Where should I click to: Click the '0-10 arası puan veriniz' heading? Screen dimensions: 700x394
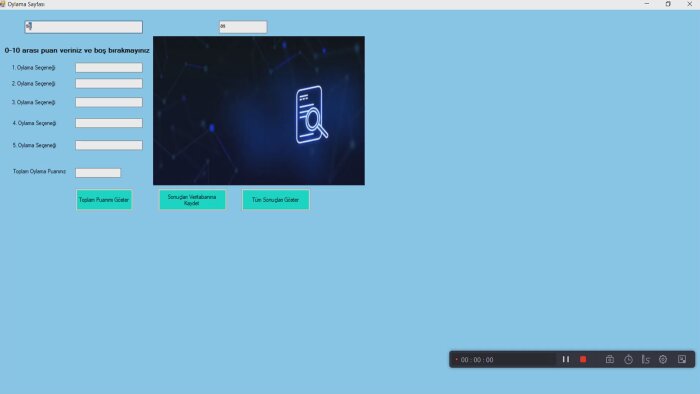[77, 50]
